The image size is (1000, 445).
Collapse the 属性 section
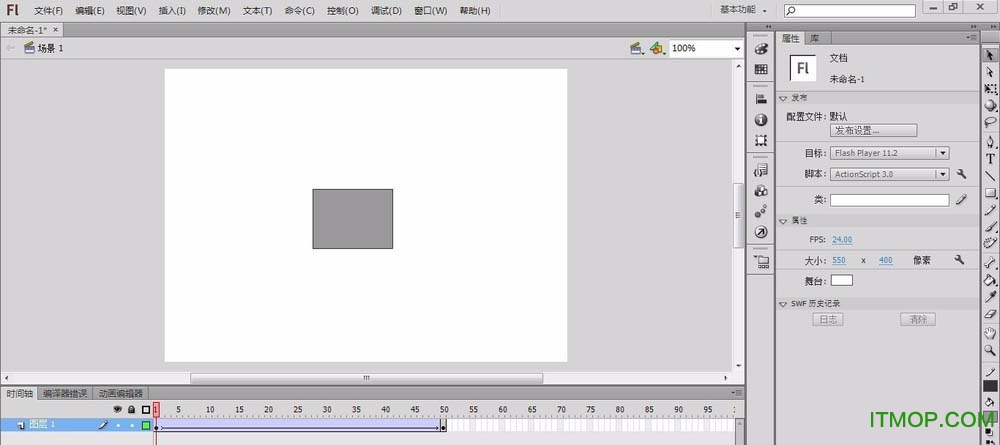coord(783,221)
